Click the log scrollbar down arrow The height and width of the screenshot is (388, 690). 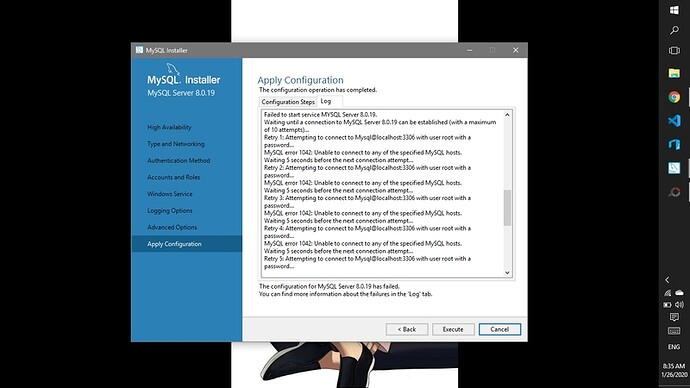tap(507, 273)
